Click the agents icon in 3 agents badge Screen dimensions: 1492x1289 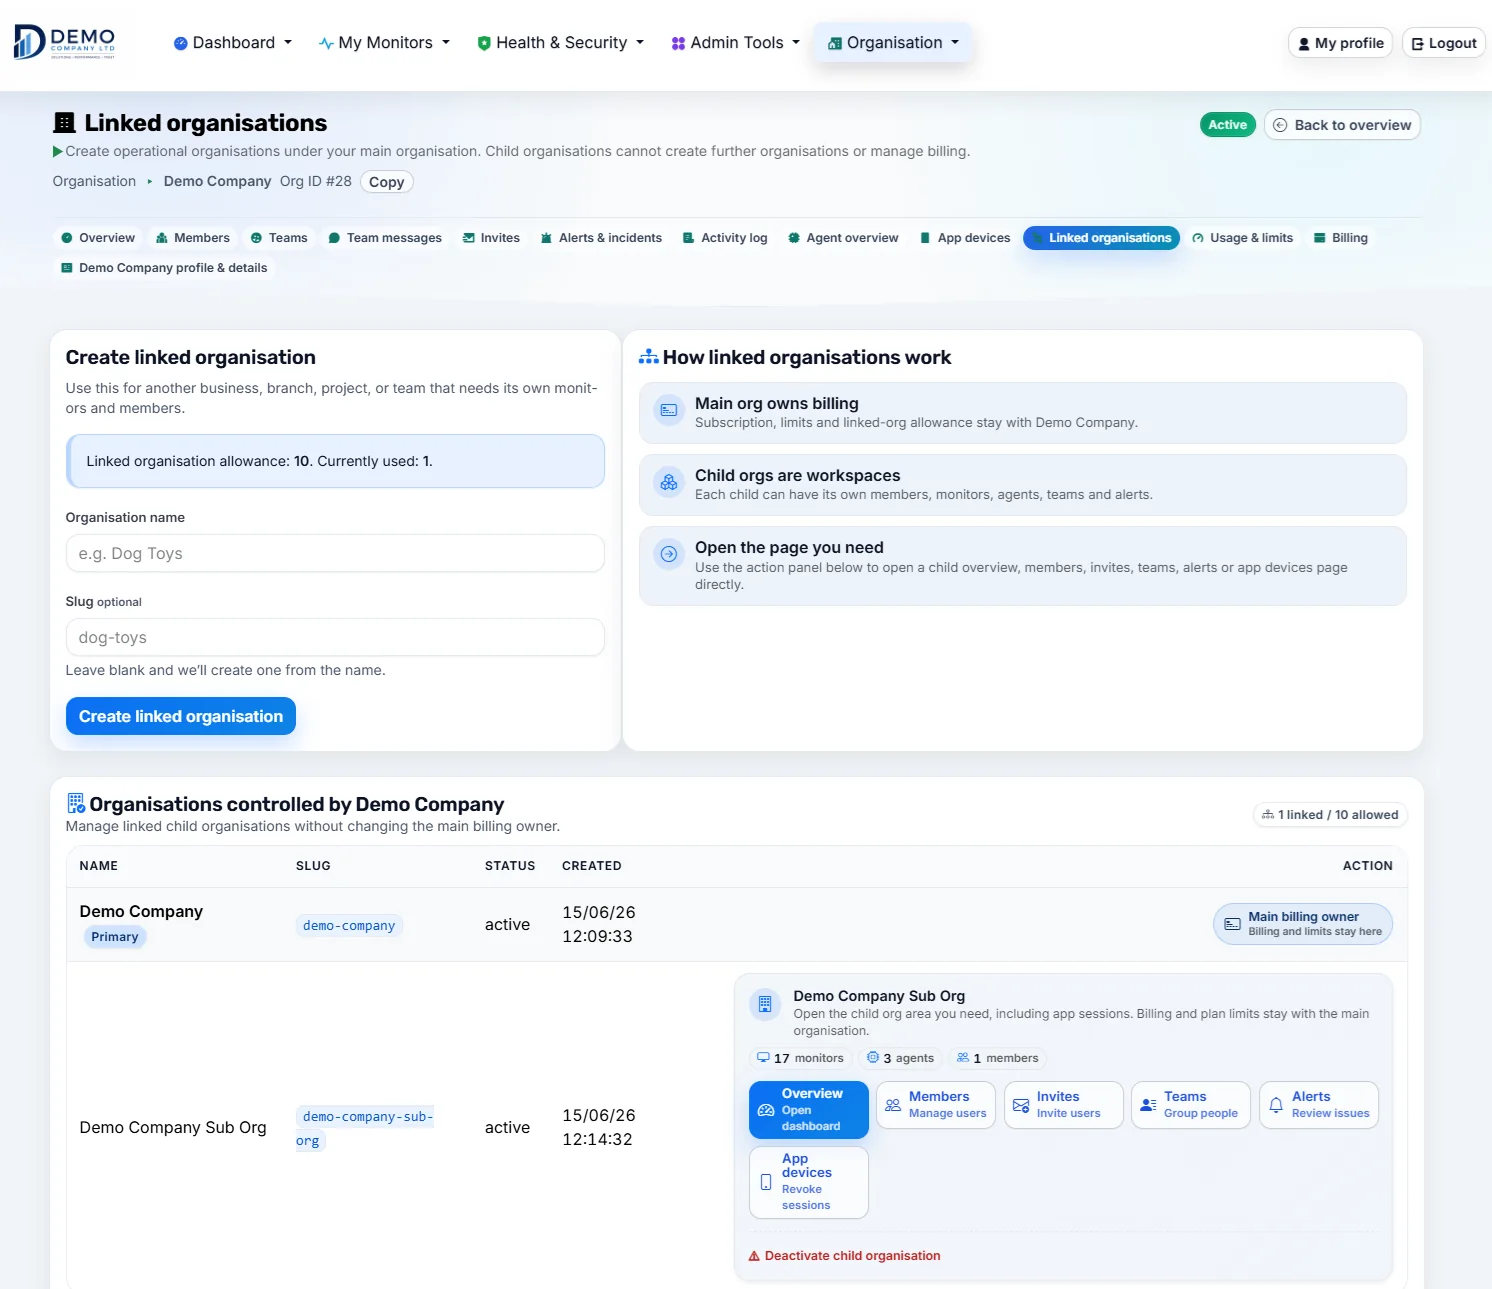tap(873, 1057)
